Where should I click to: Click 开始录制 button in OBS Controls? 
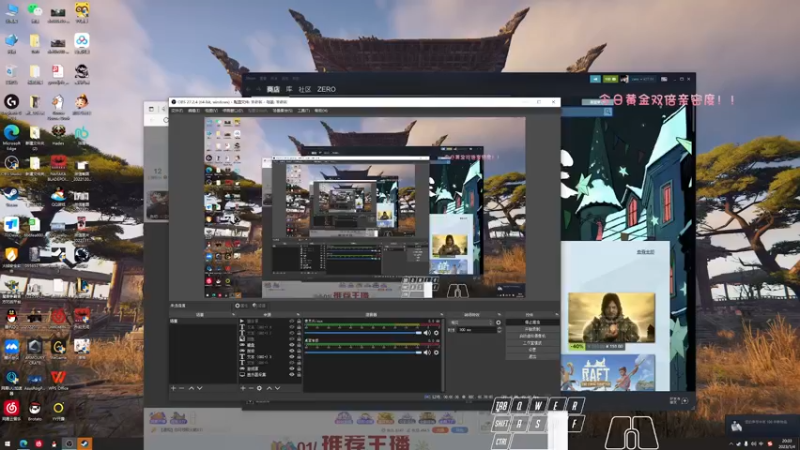pos(532,330)
